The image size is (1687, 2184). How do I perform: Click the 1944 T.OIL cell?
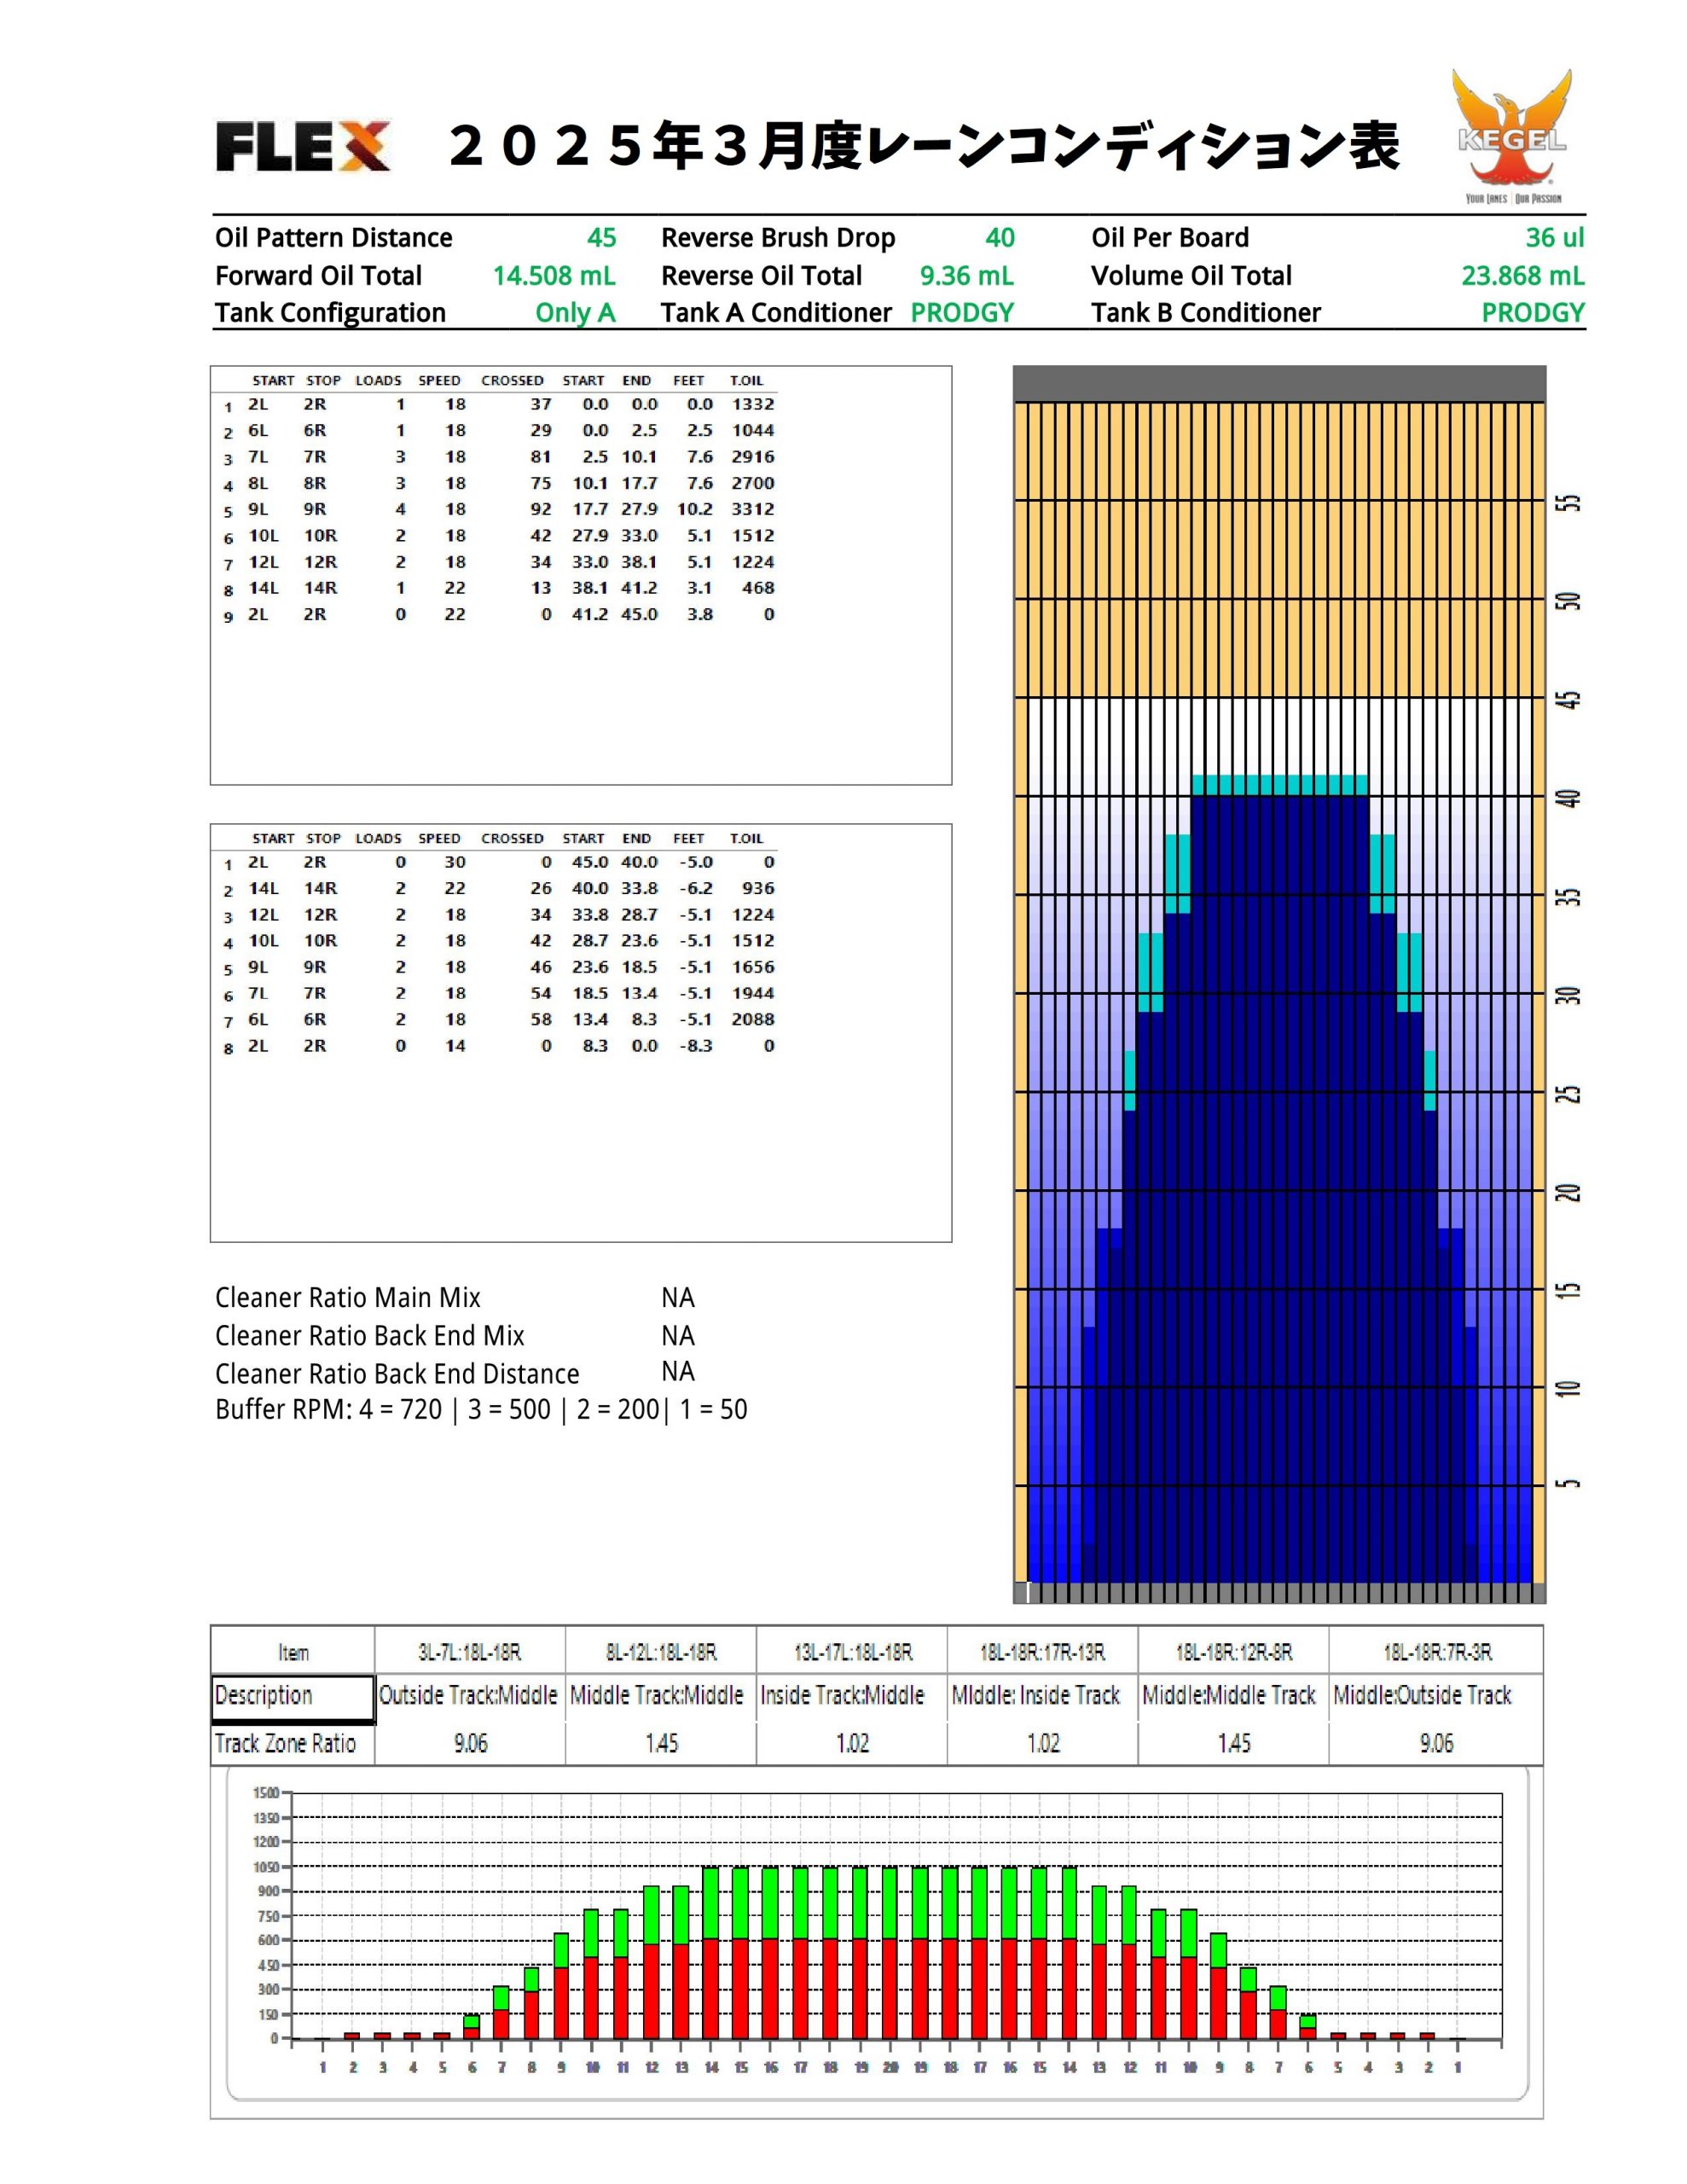[753, 993]
